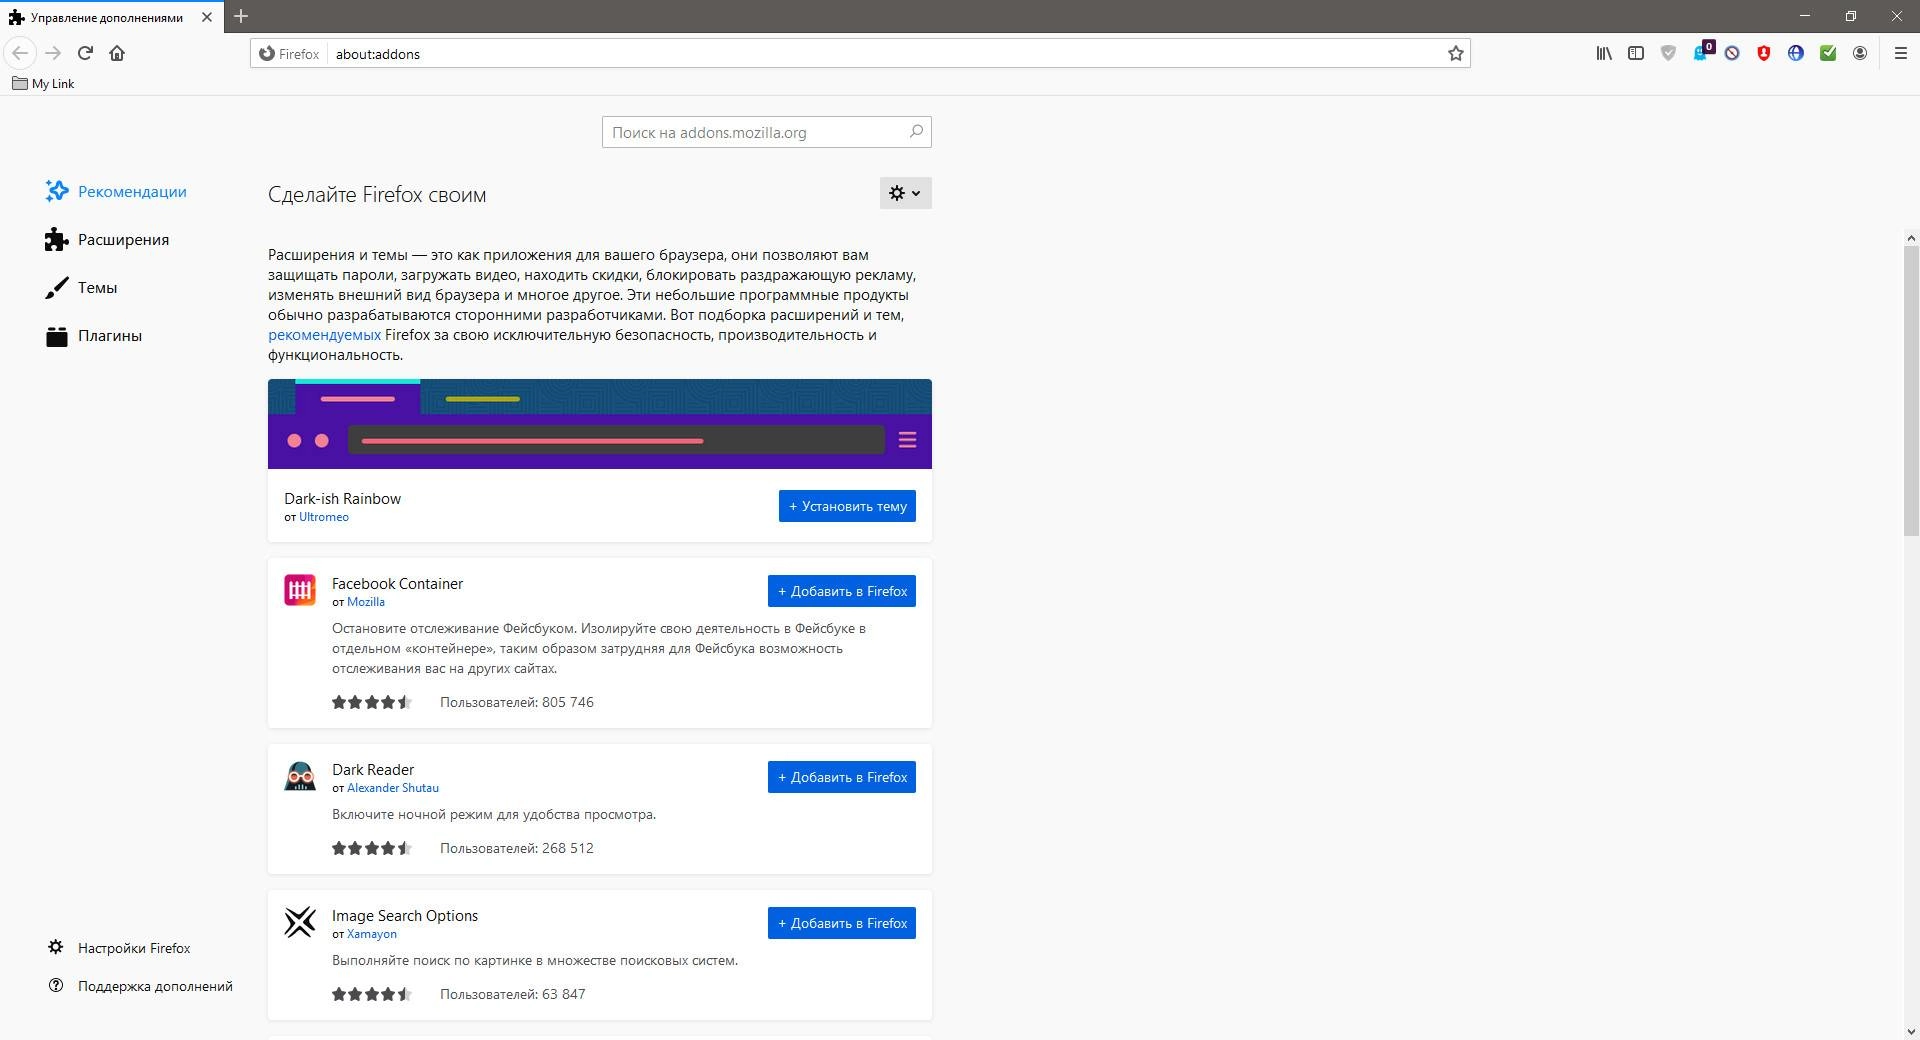
Task: Click the Image Search Options icon
Action: [x=300, y=922]
